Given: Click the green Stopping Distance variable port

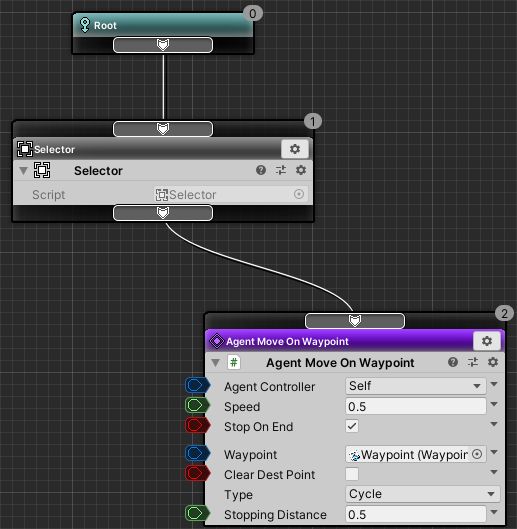Looking at the screenshot, I should pos(197,513).
